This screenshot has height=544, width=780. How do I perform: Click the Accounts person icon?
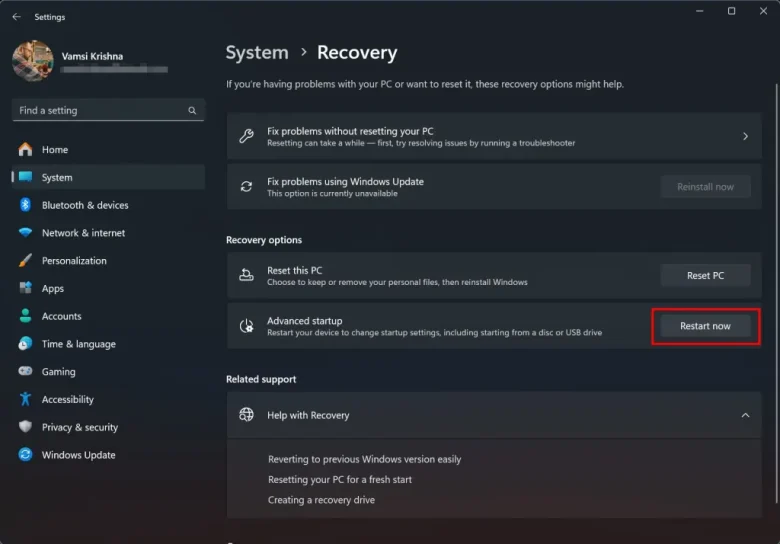click(25, 316)
